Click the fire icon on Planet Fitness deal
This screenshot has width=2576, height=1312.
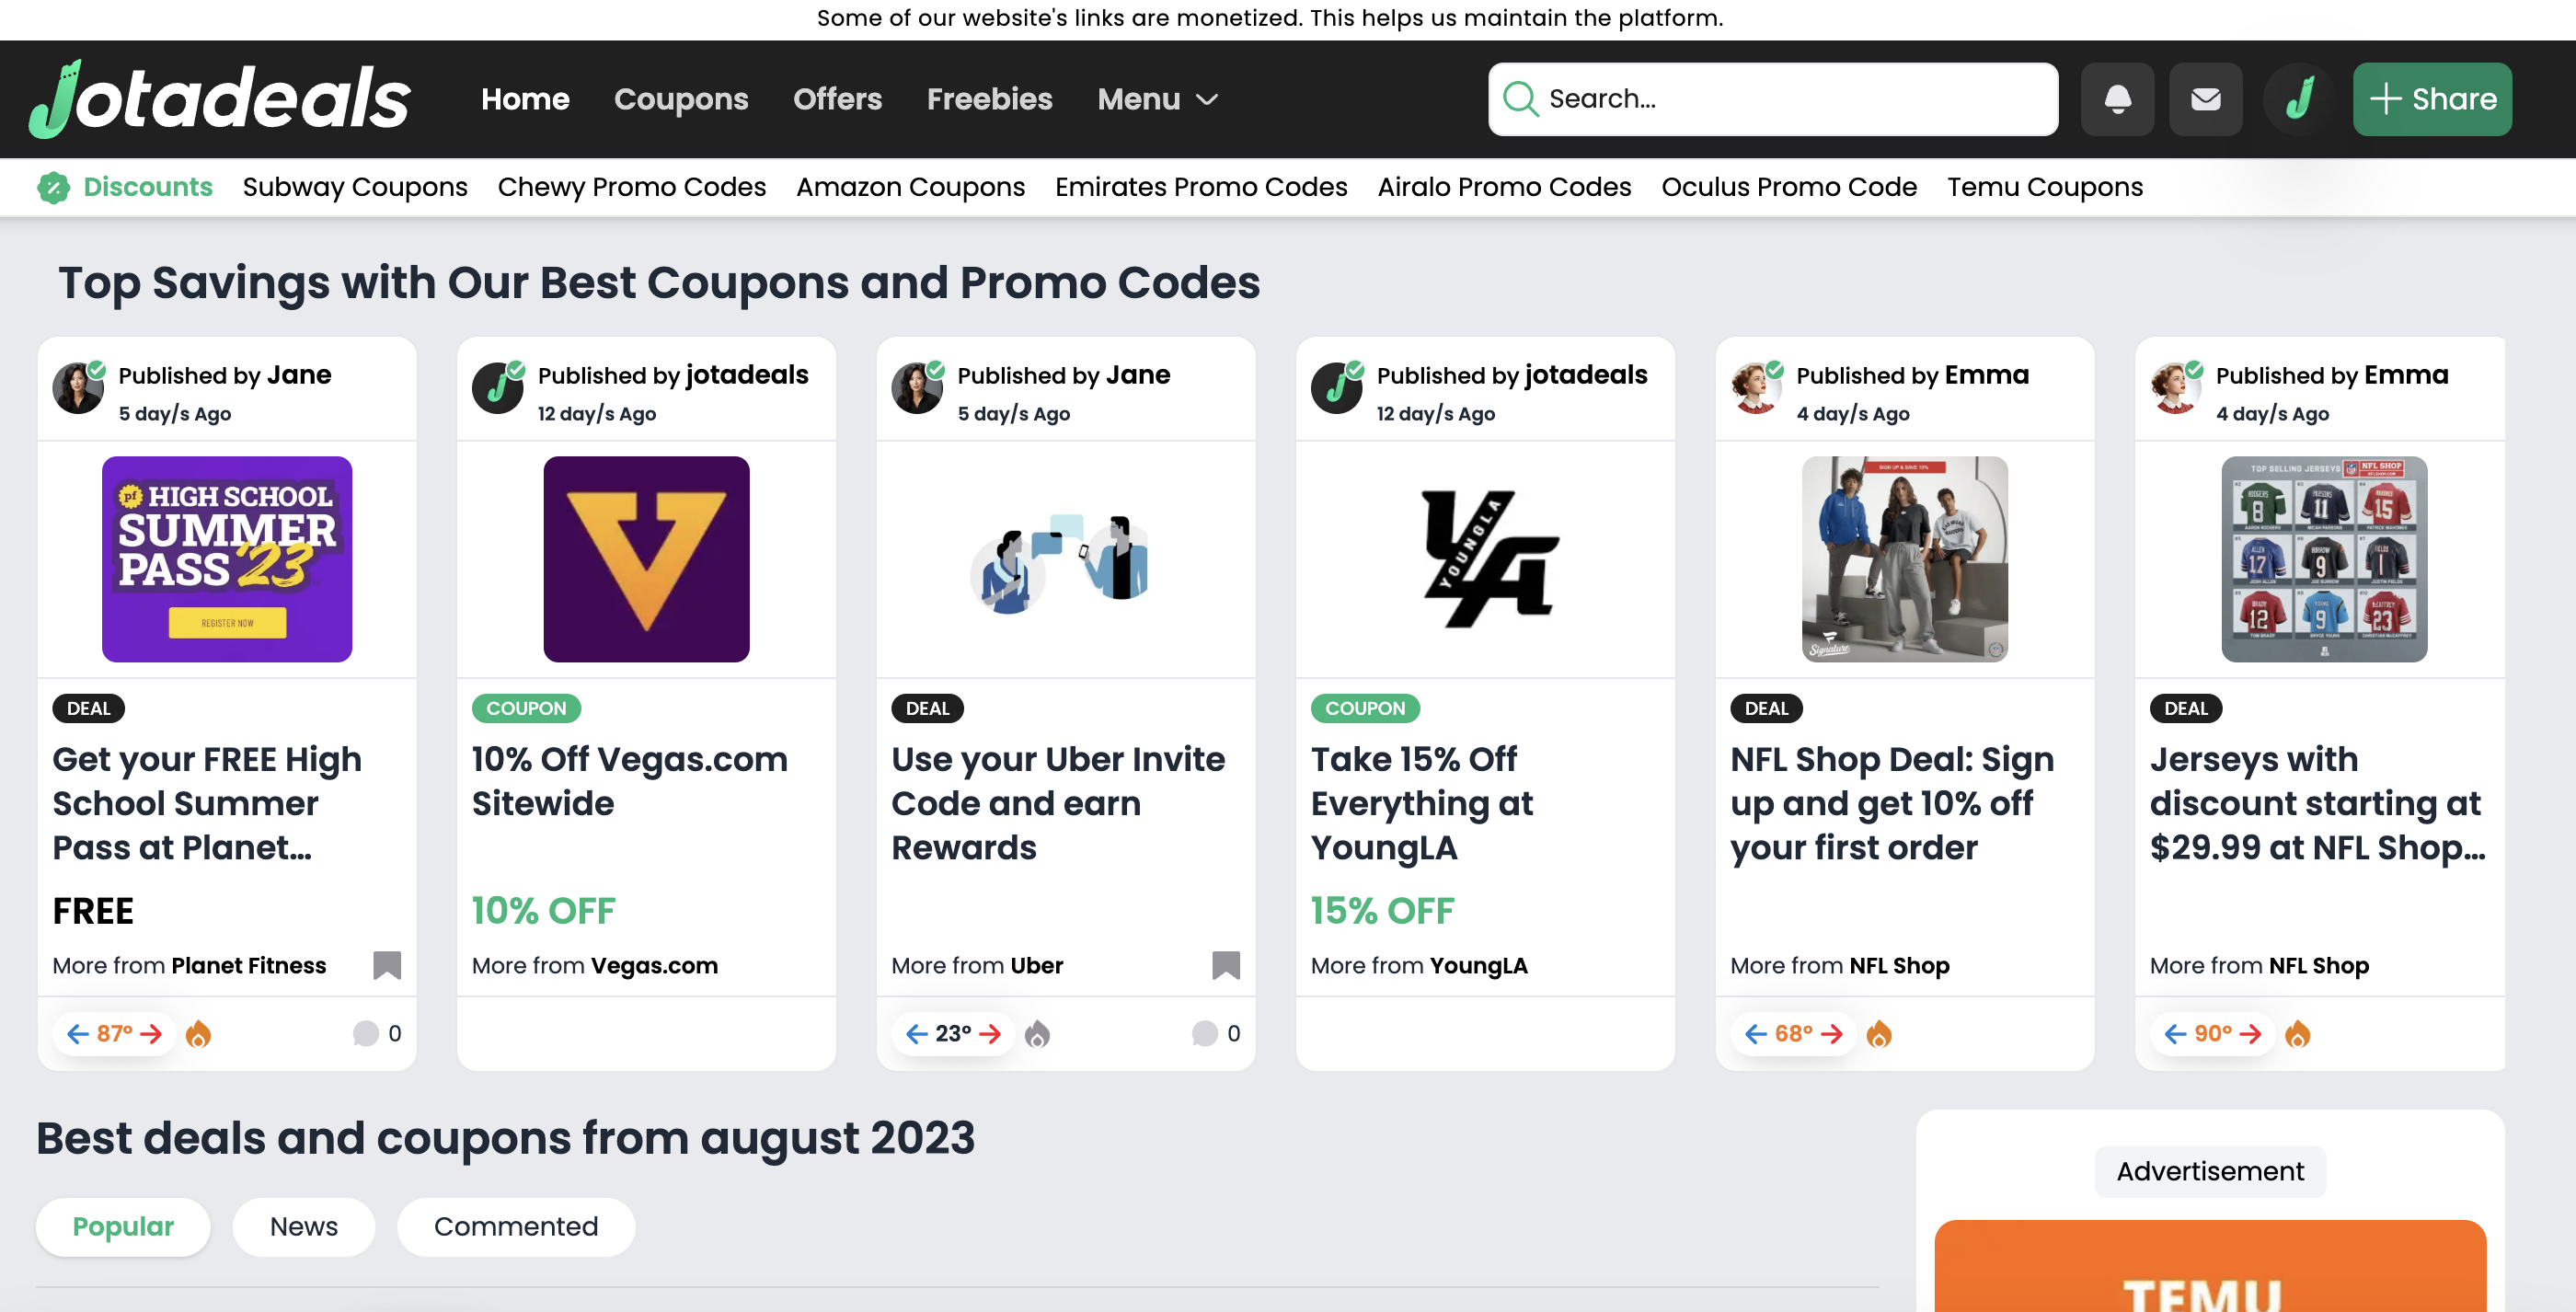[x=199, y=1033]
